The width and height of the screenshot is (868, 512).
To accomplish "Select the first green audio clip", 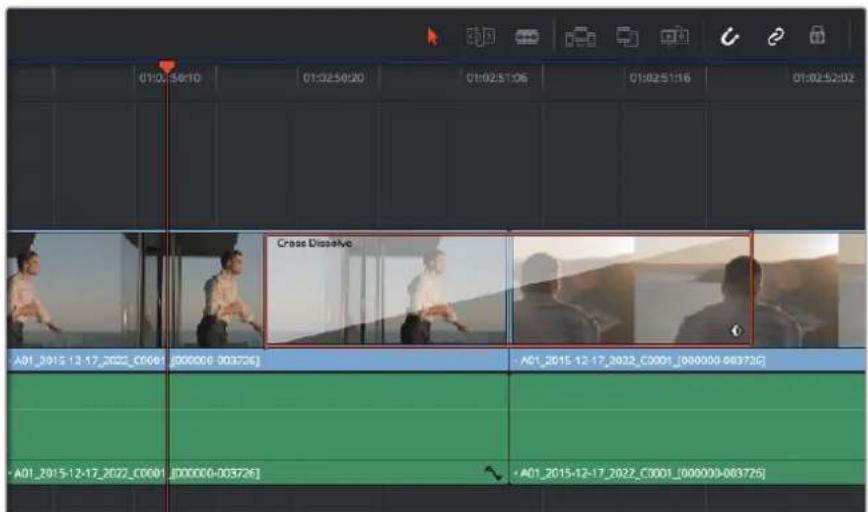I will tap(258, 429).
